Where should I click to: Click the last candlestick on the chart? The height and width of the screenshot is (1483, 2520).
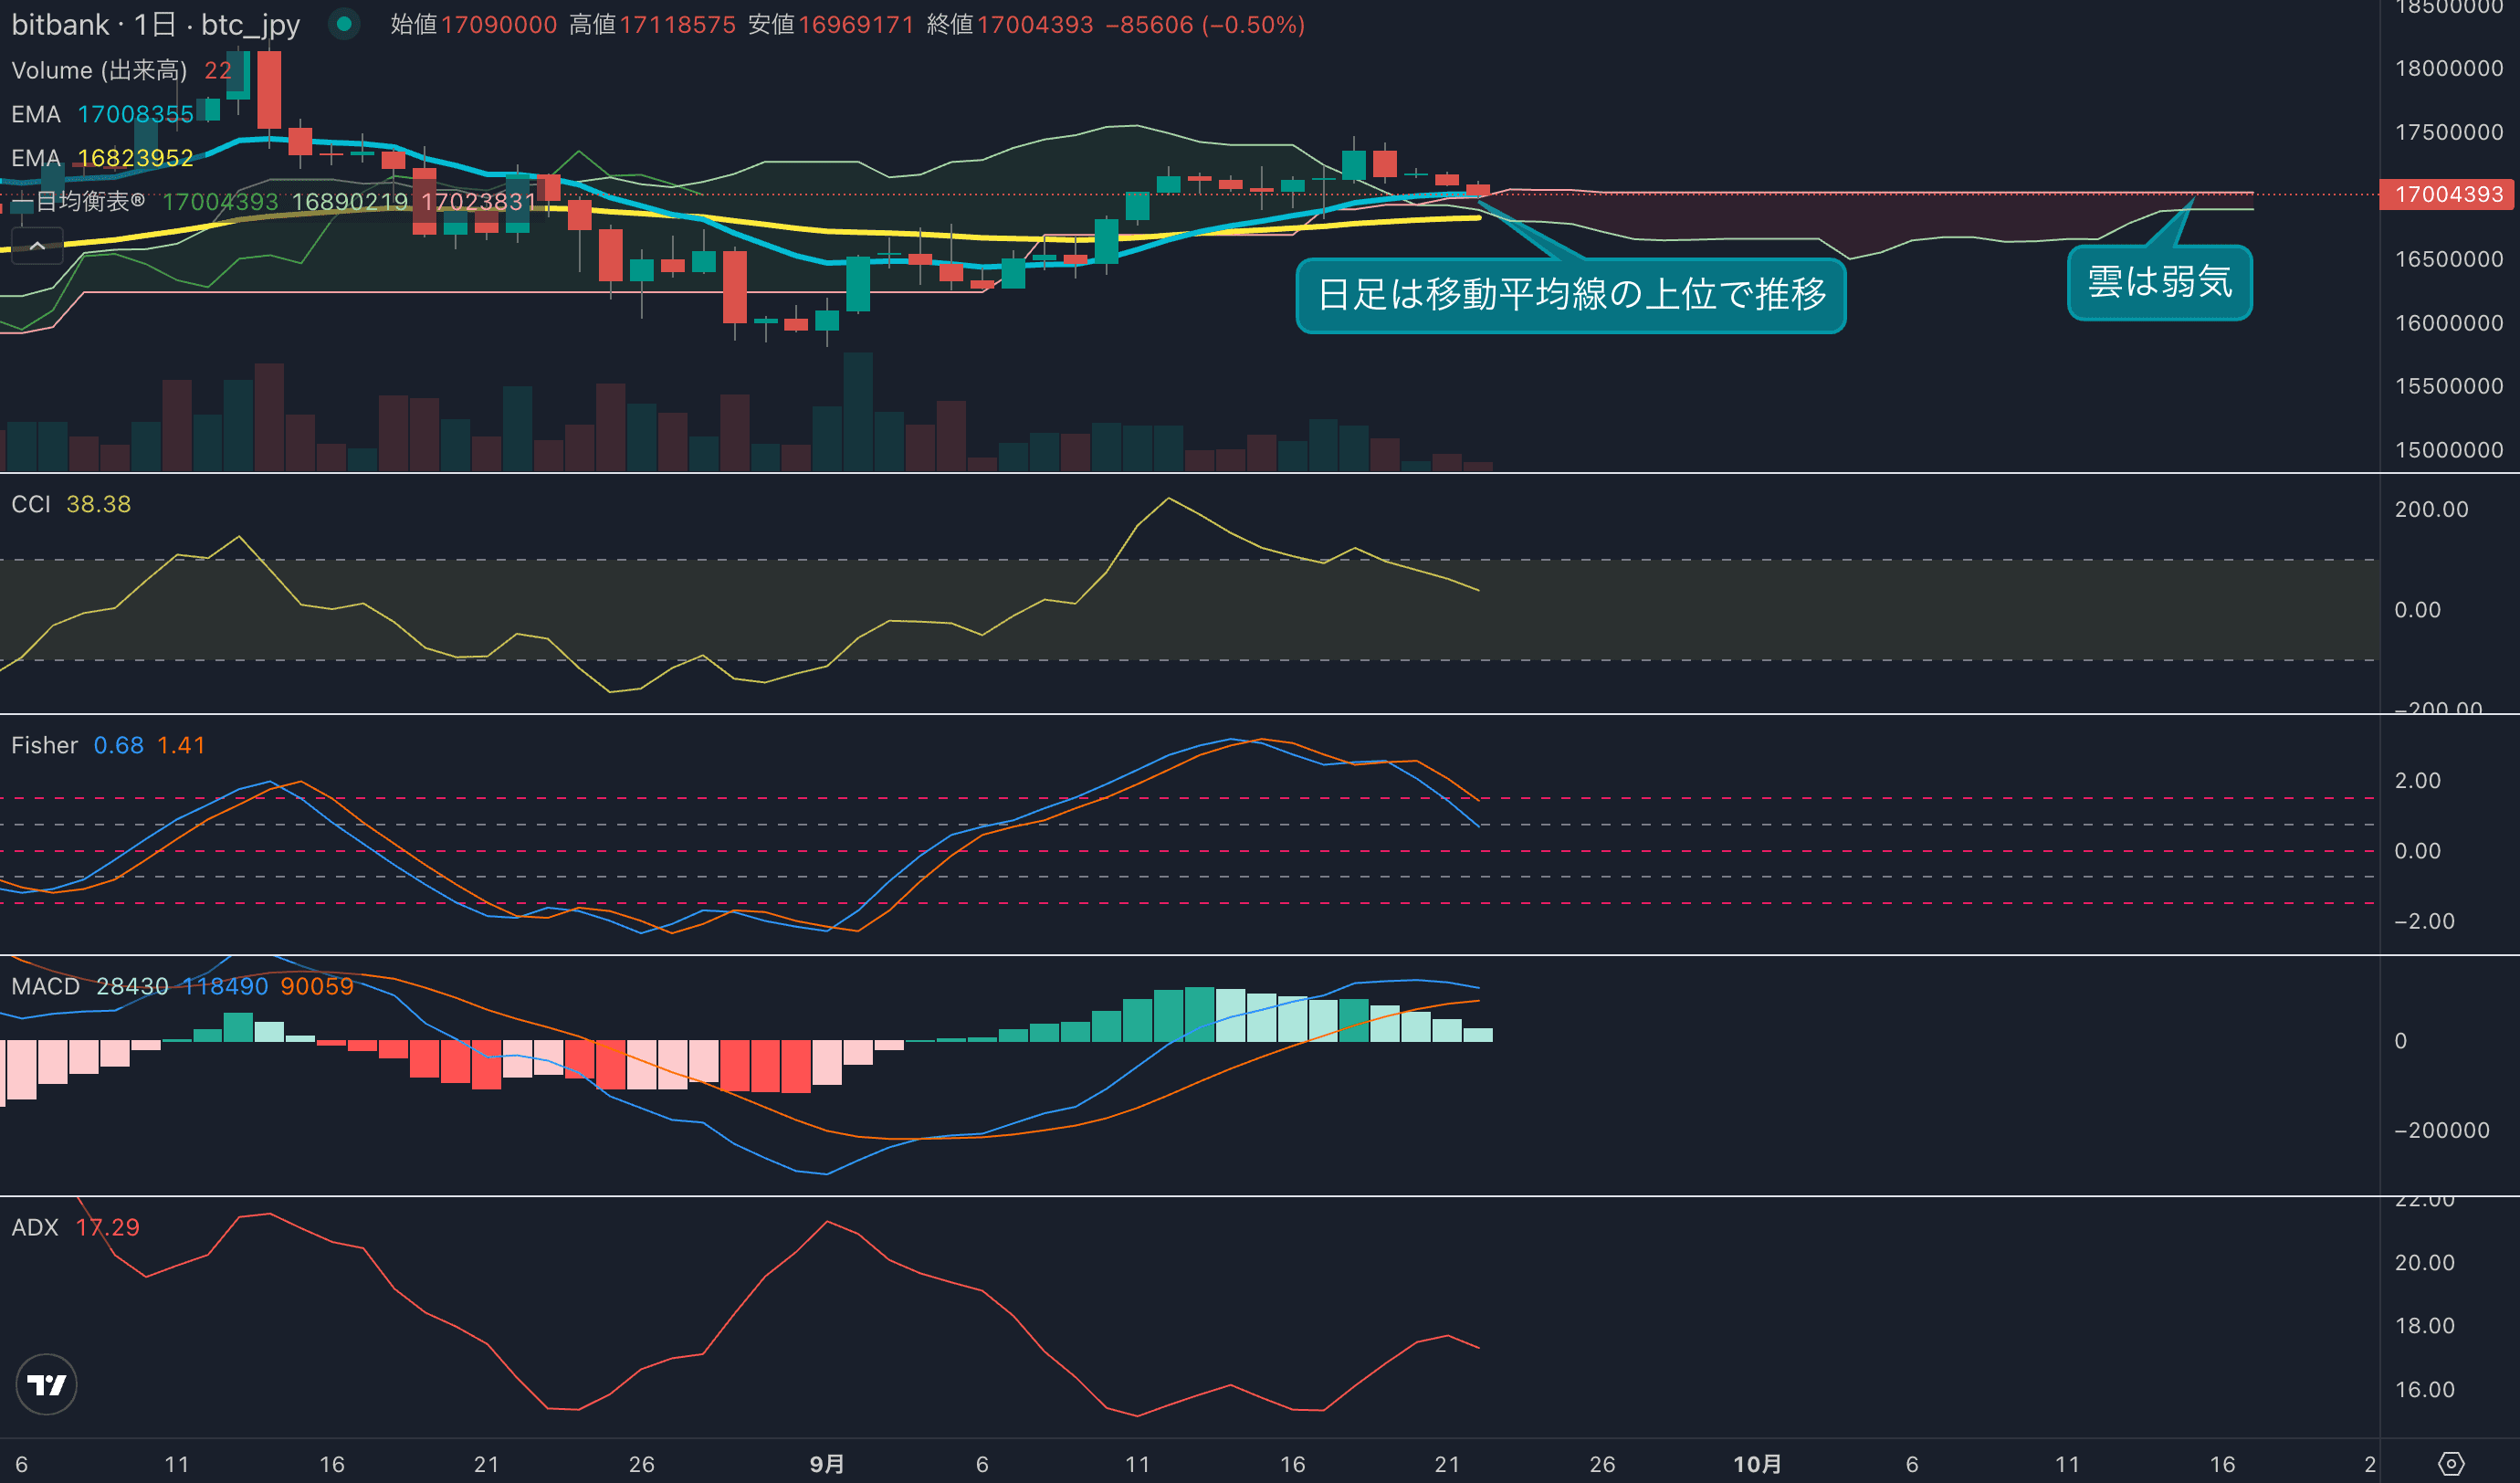1478,189
